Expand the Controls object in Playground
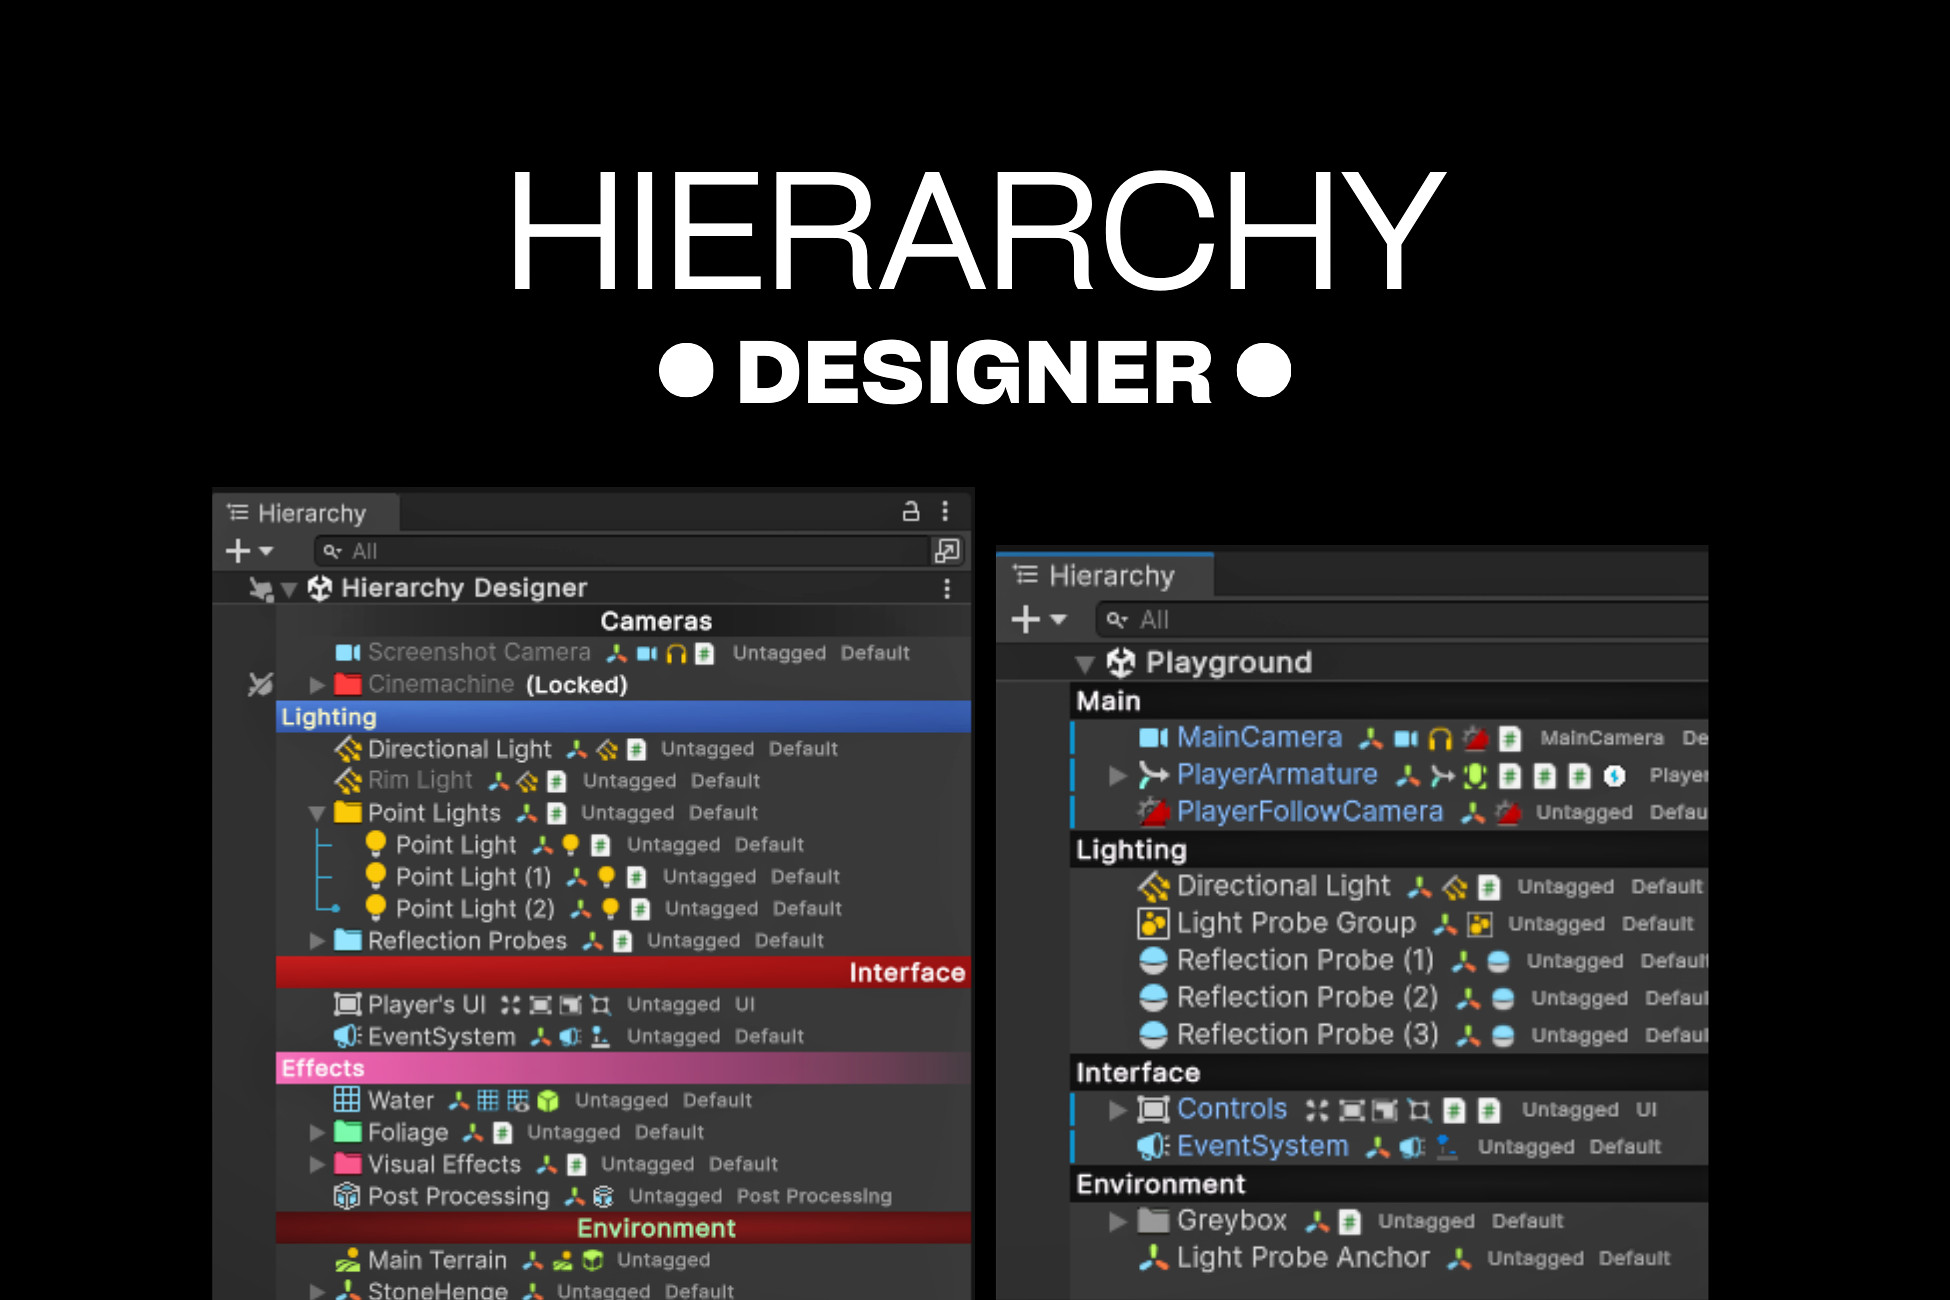Viewport: 1950px width, 1300px height. pos(1118,1110)
